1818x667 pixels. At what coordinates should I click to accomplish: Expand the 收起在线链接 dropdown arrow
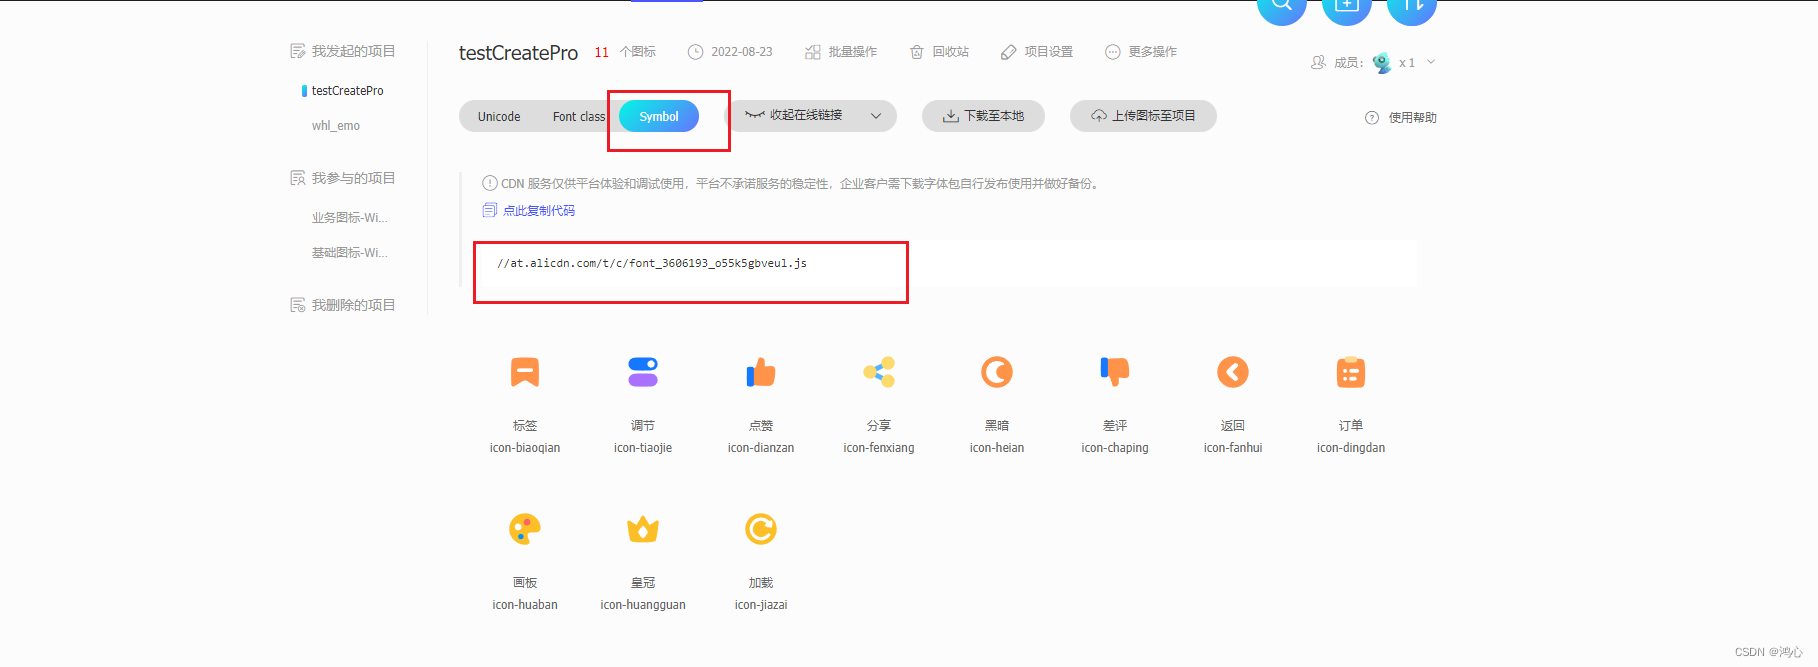pos(876,116)
